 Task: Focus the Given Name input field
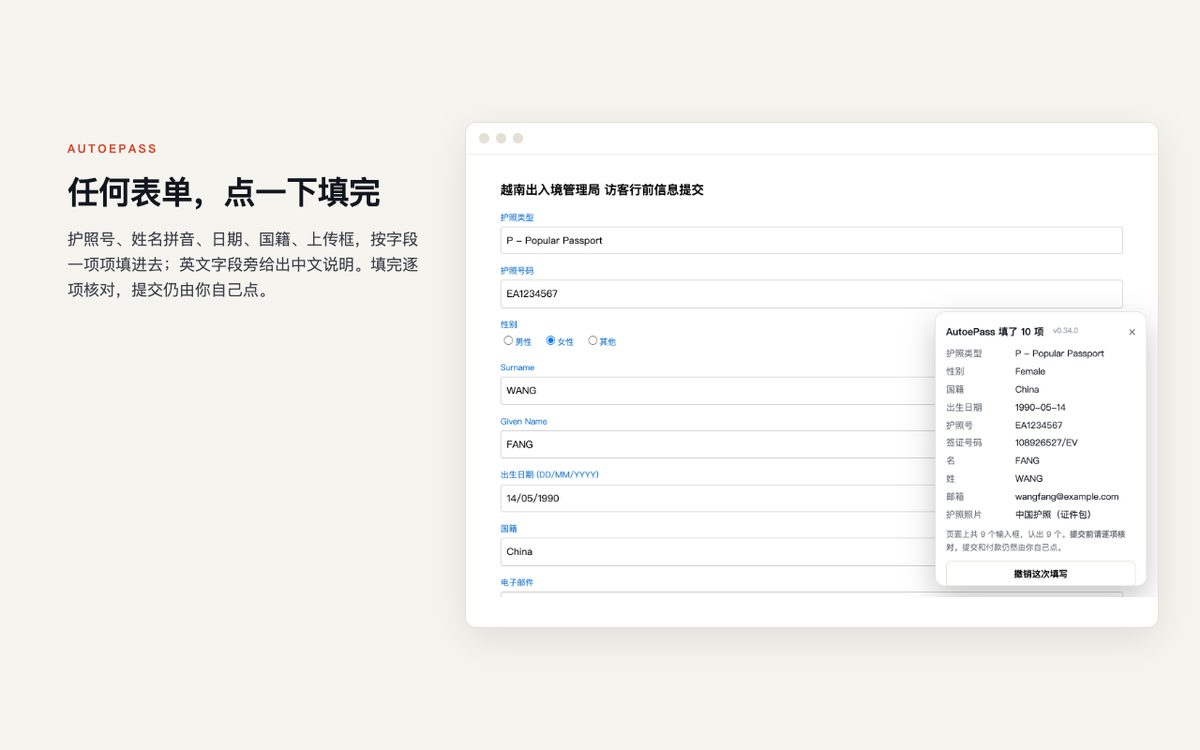pyautogui.click(x=718, y=444)
